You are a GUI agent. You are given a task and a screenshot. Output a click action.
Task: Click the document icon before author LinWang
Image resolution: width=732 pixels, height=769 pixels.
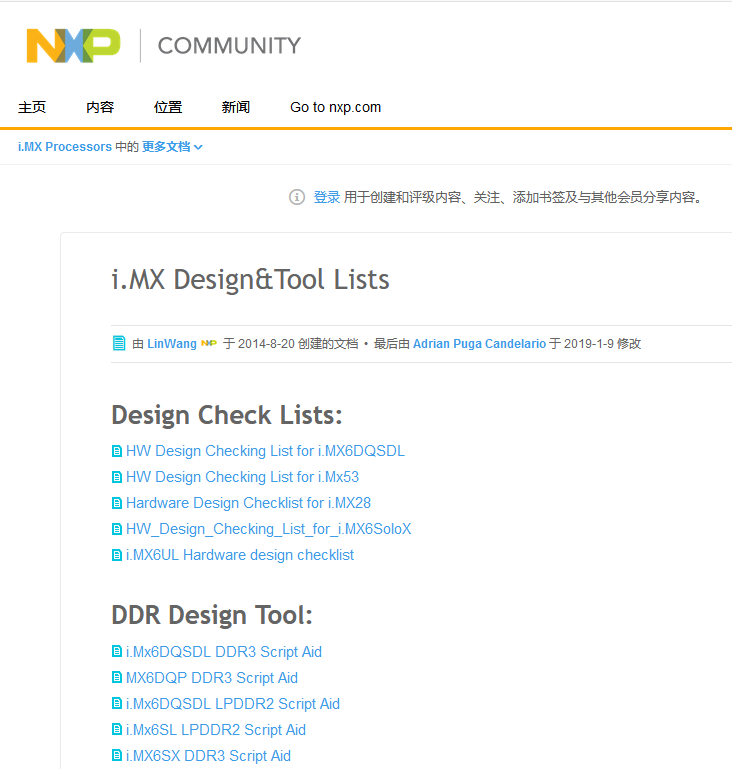click(119, 343)
